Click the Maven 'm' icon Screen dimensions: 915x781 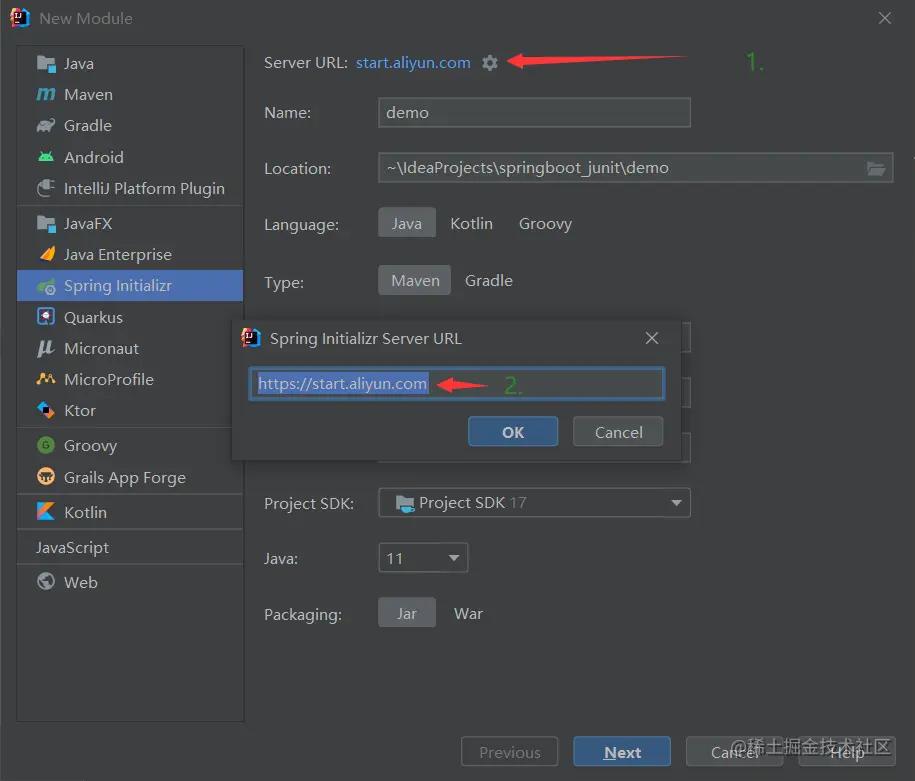(46, 94)
